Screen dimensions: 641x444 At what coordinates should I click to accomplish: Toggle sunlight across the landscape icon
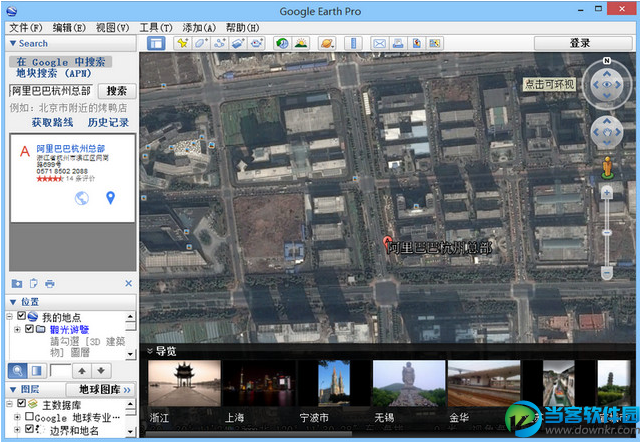click(300, 43)
